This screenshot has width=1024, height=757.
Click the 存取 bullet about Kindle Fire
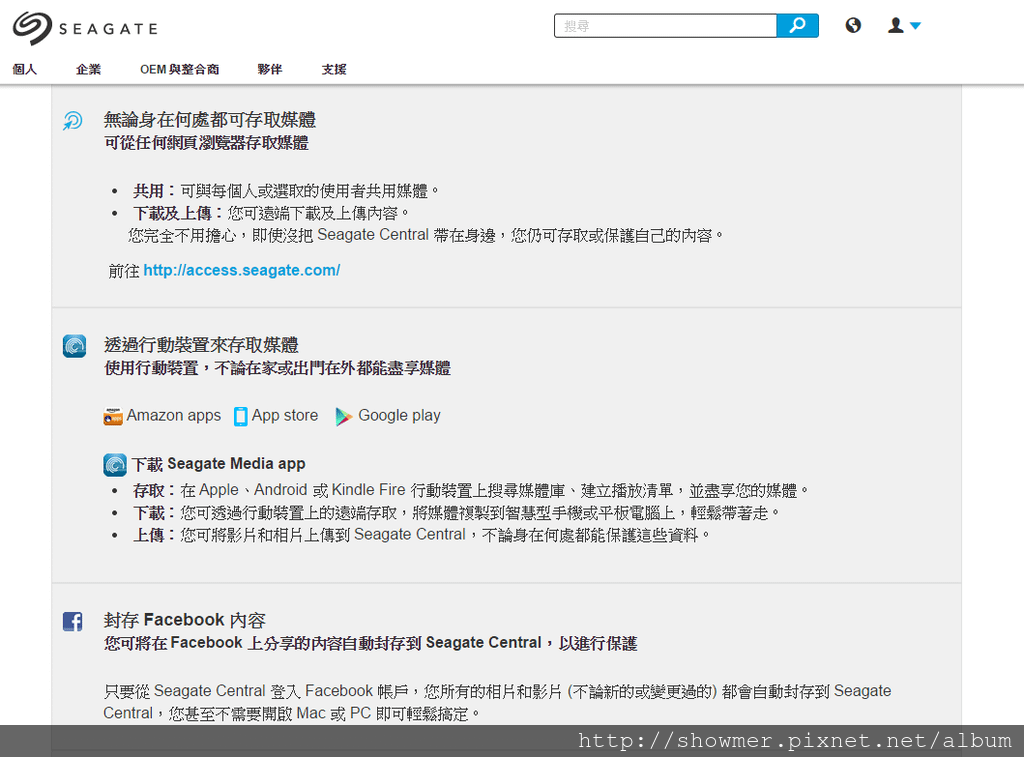(471, 491)
